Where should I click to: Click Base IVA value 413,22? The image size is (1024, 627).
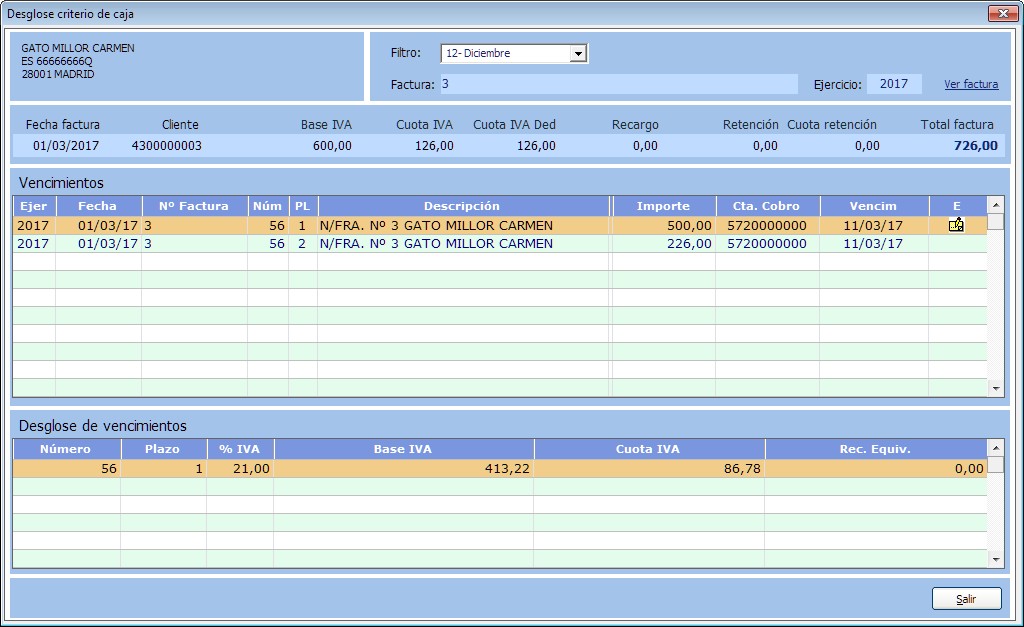(404, 469)
